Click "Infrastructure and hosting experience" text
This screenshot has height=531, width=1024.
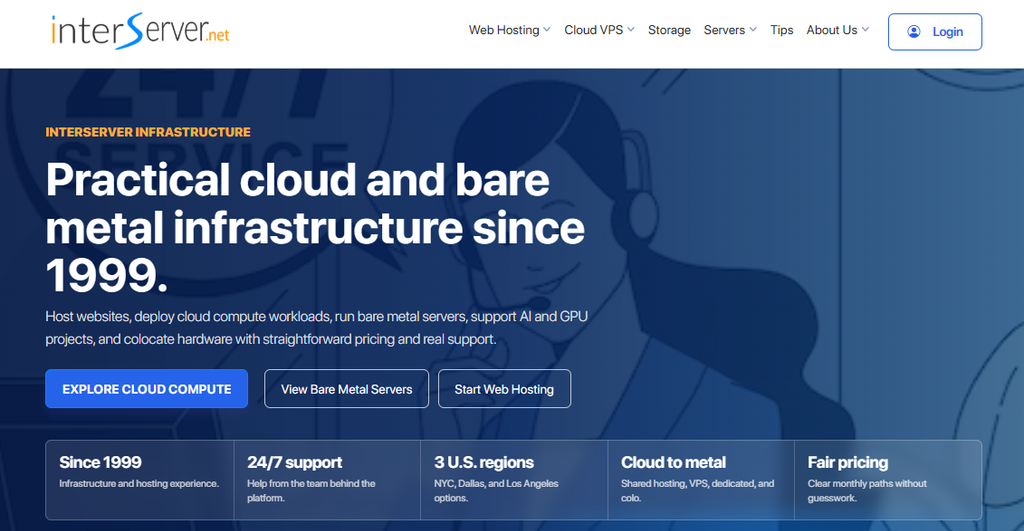click(x=138, y=483)
